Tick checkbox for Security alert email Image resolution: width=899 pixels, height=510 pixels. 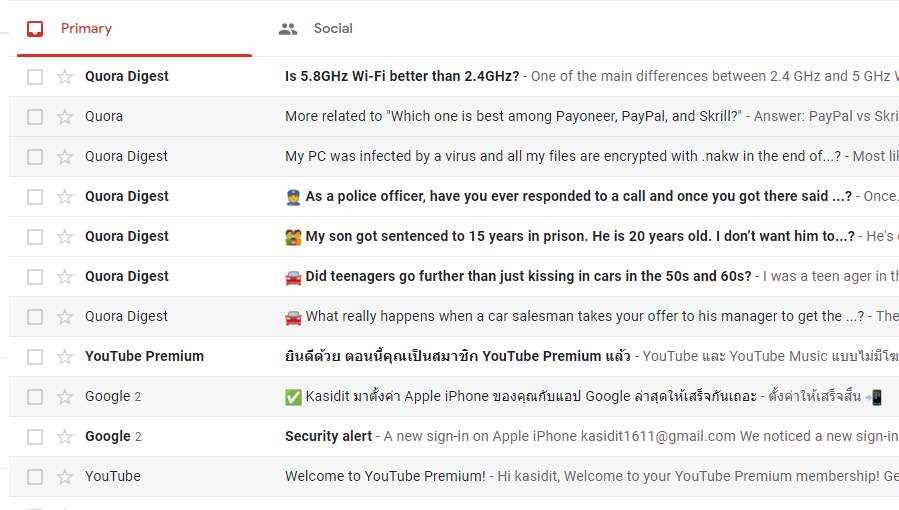point(35,437)
